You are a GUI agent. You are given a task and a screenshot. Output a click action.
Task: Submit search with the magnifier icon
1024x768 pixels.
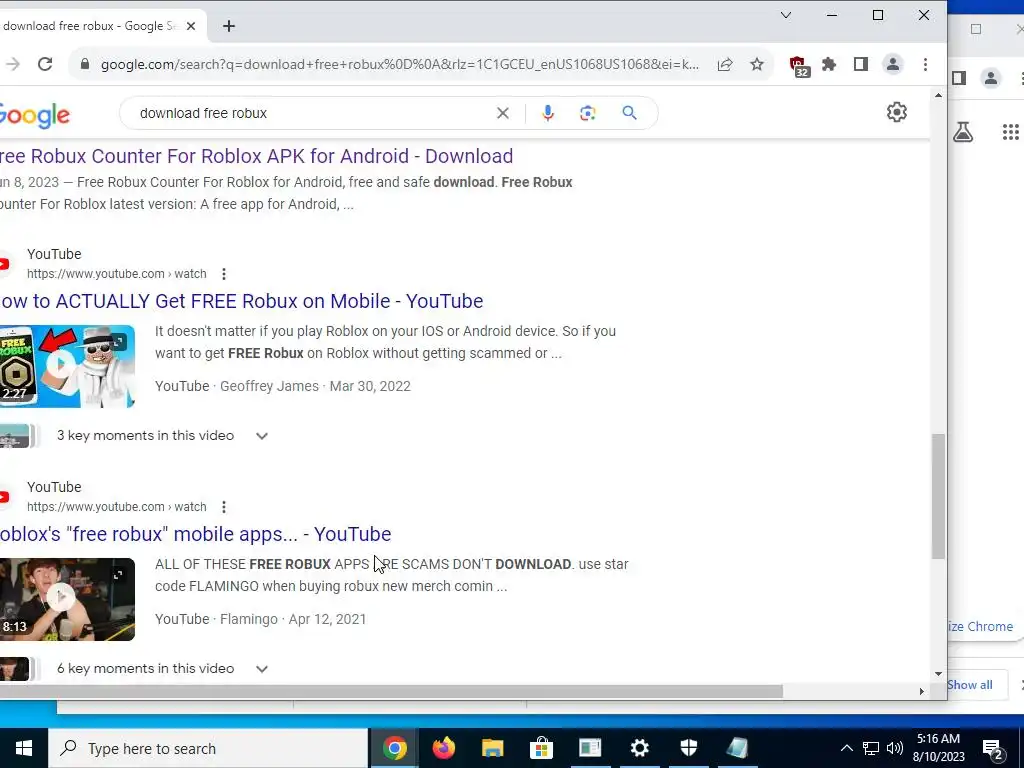(630, 113)
